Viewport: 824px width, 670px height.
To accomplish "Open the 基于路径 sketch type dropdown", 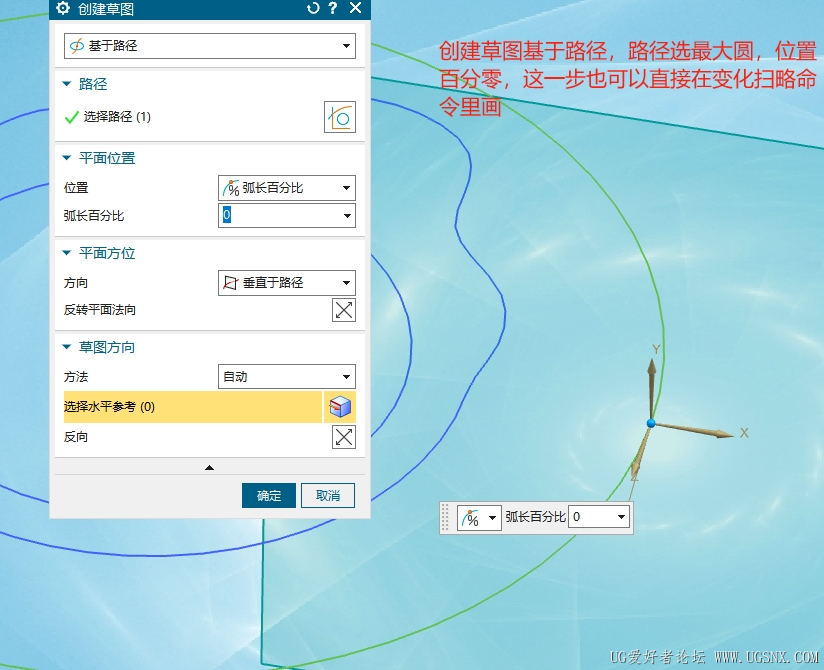I will tap(210, 46).
